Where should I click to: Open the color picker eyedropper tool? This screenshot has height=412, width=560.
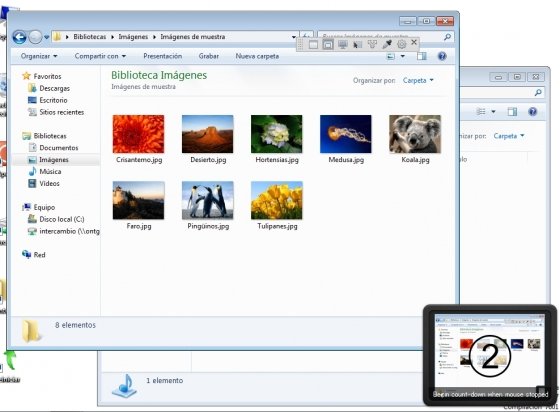click(x=387, y=44)
